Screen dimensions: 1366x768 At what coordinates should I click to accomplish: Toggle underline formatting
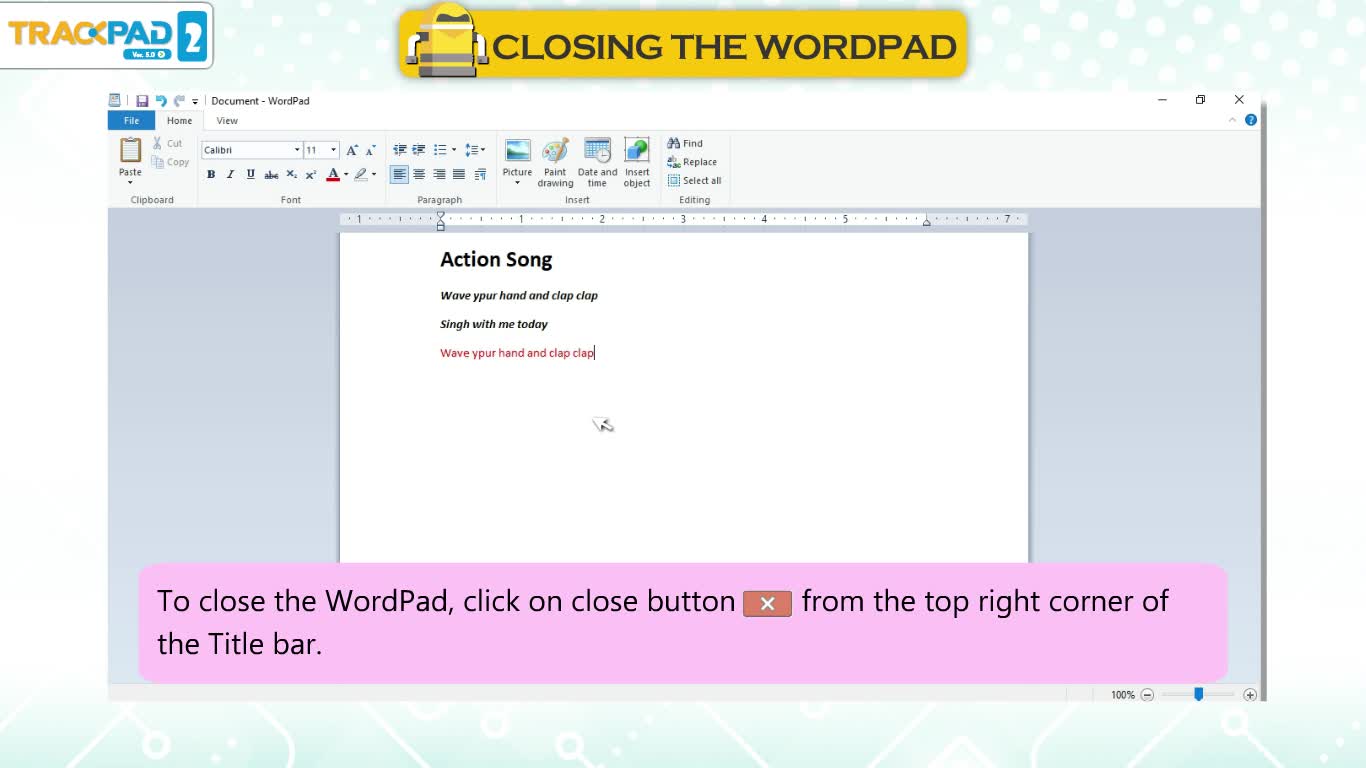250,174
